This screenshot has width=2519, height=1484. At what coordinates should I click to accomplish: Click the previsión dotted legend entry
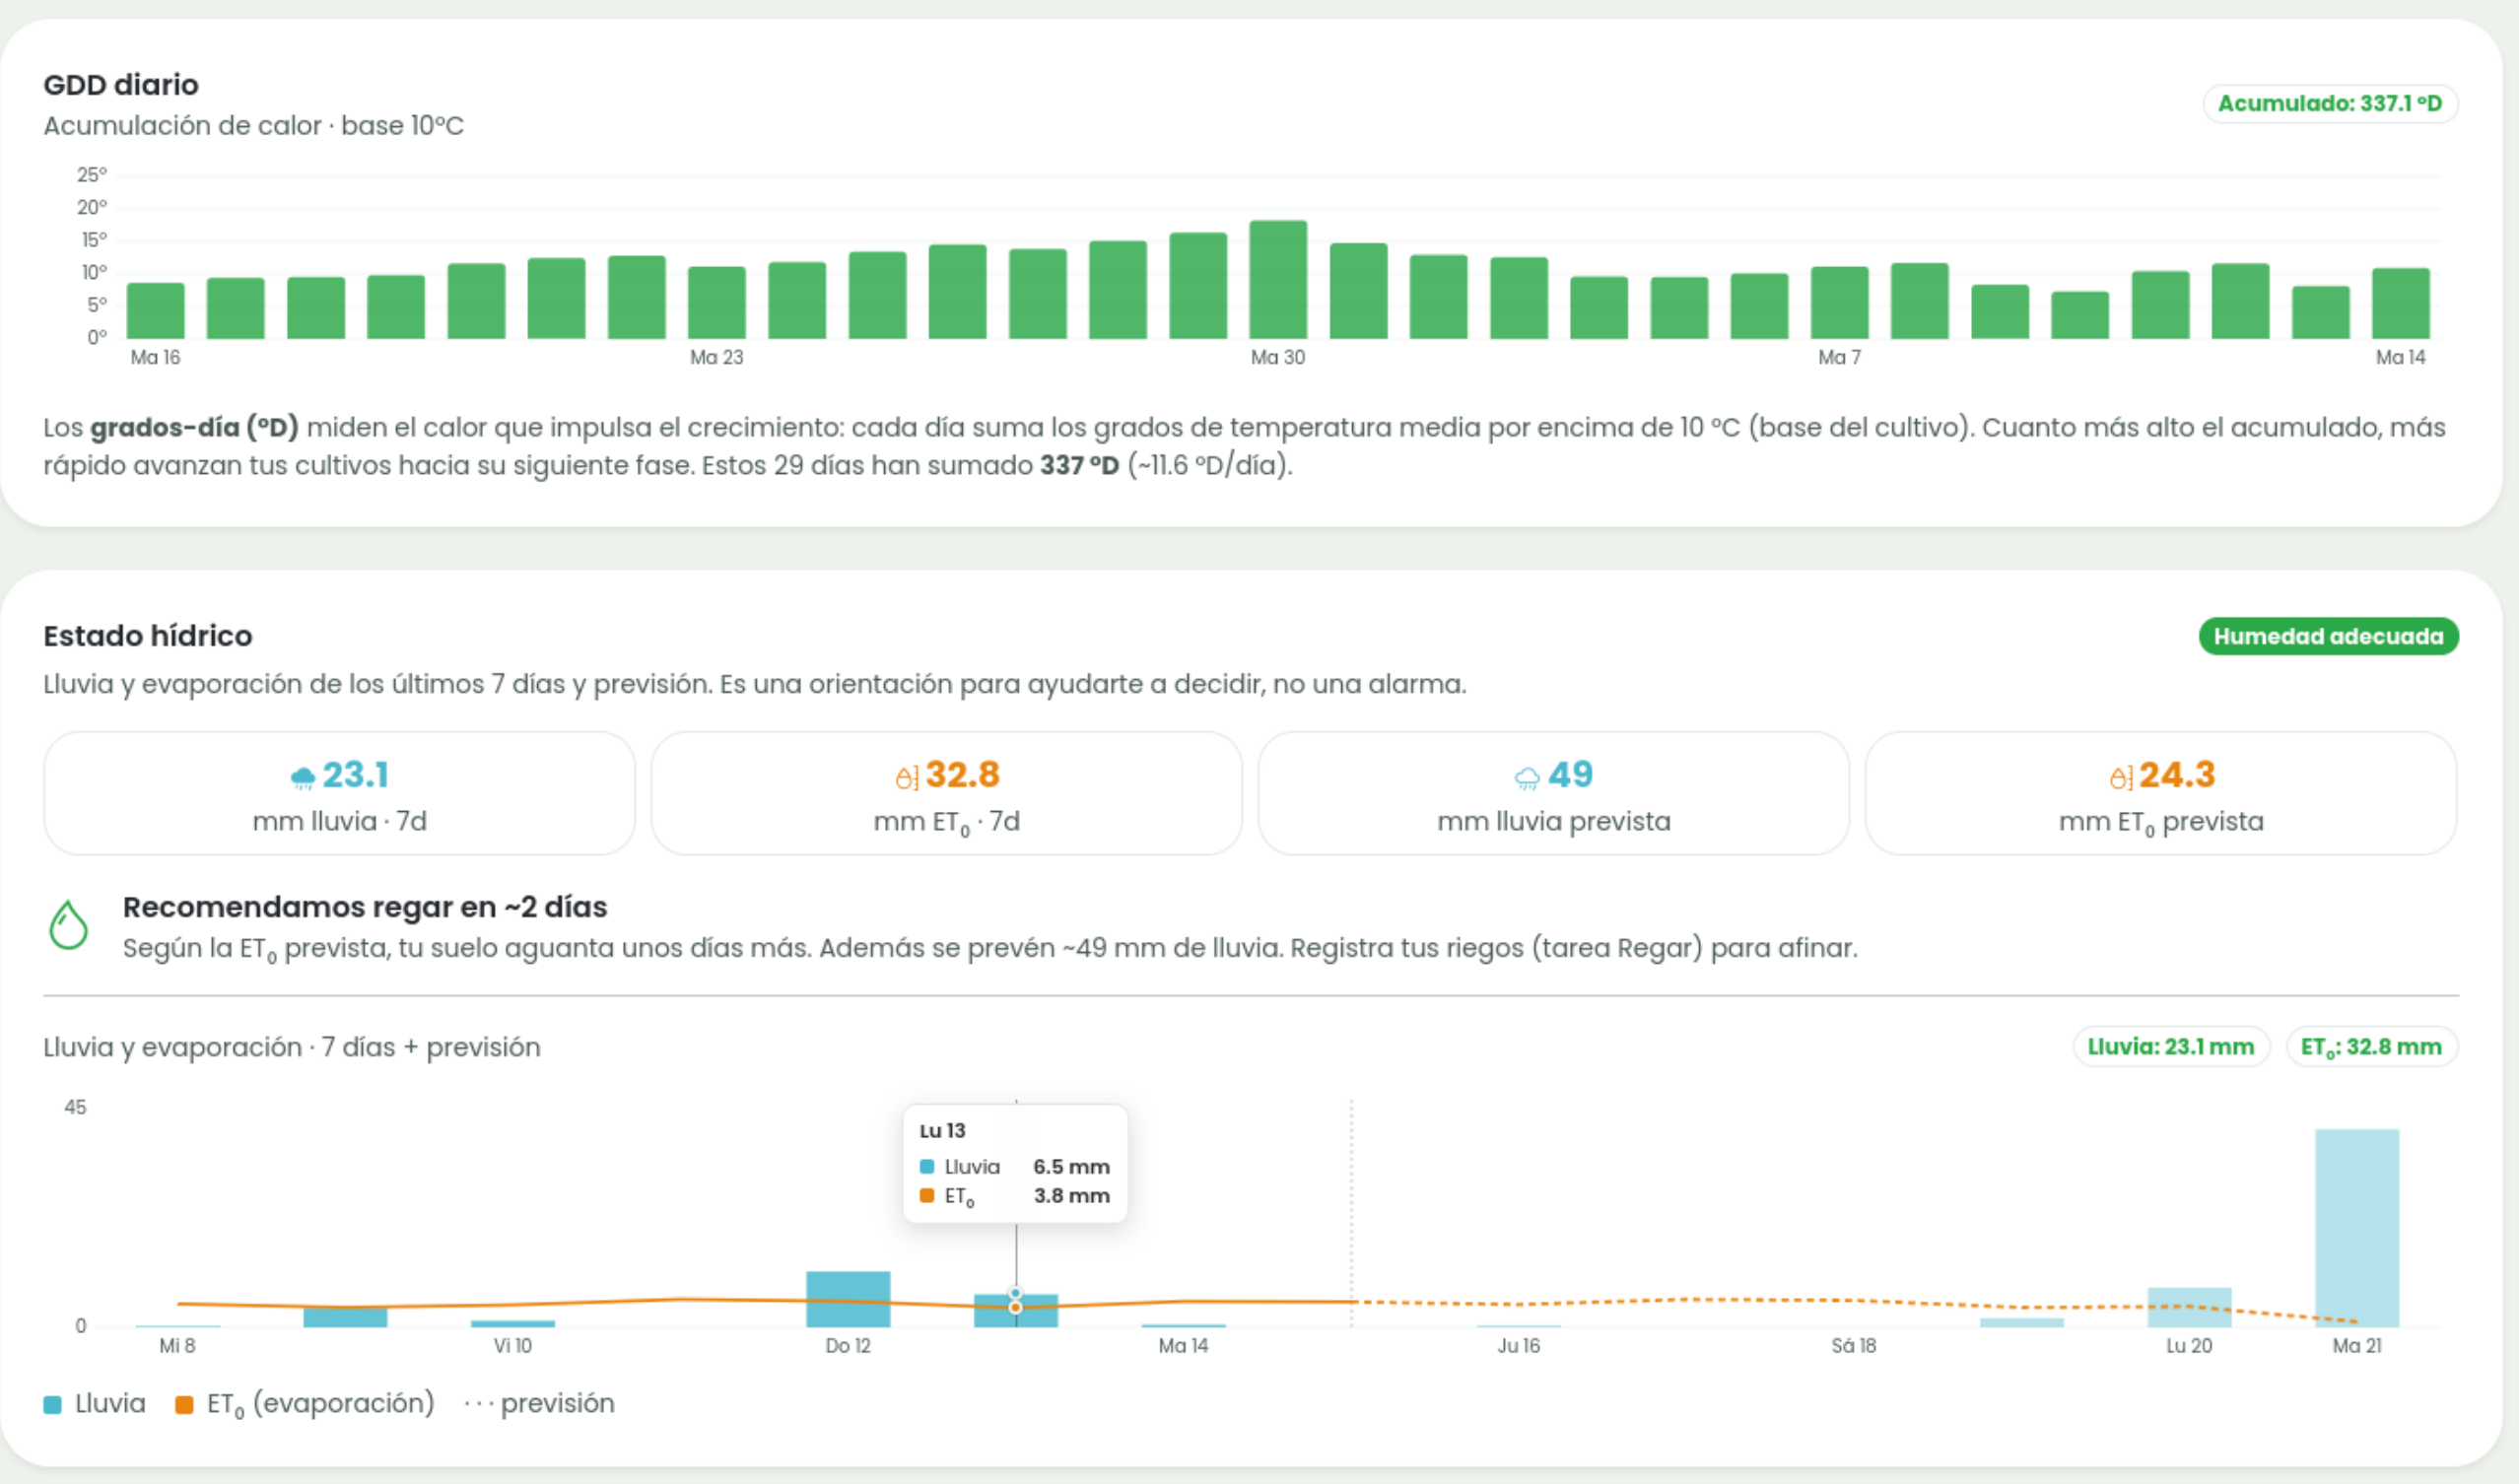coord(540,1404)
